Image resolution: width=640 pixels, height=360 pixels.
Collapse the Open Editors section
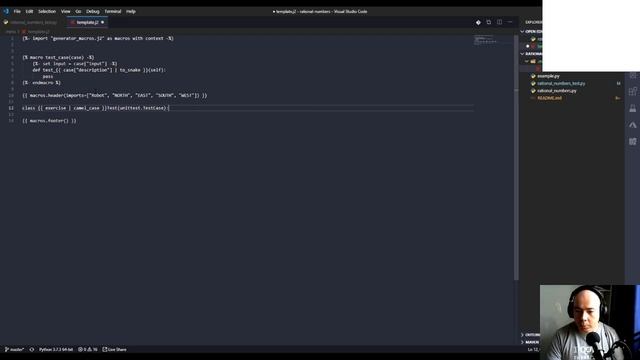coord(531,31)
